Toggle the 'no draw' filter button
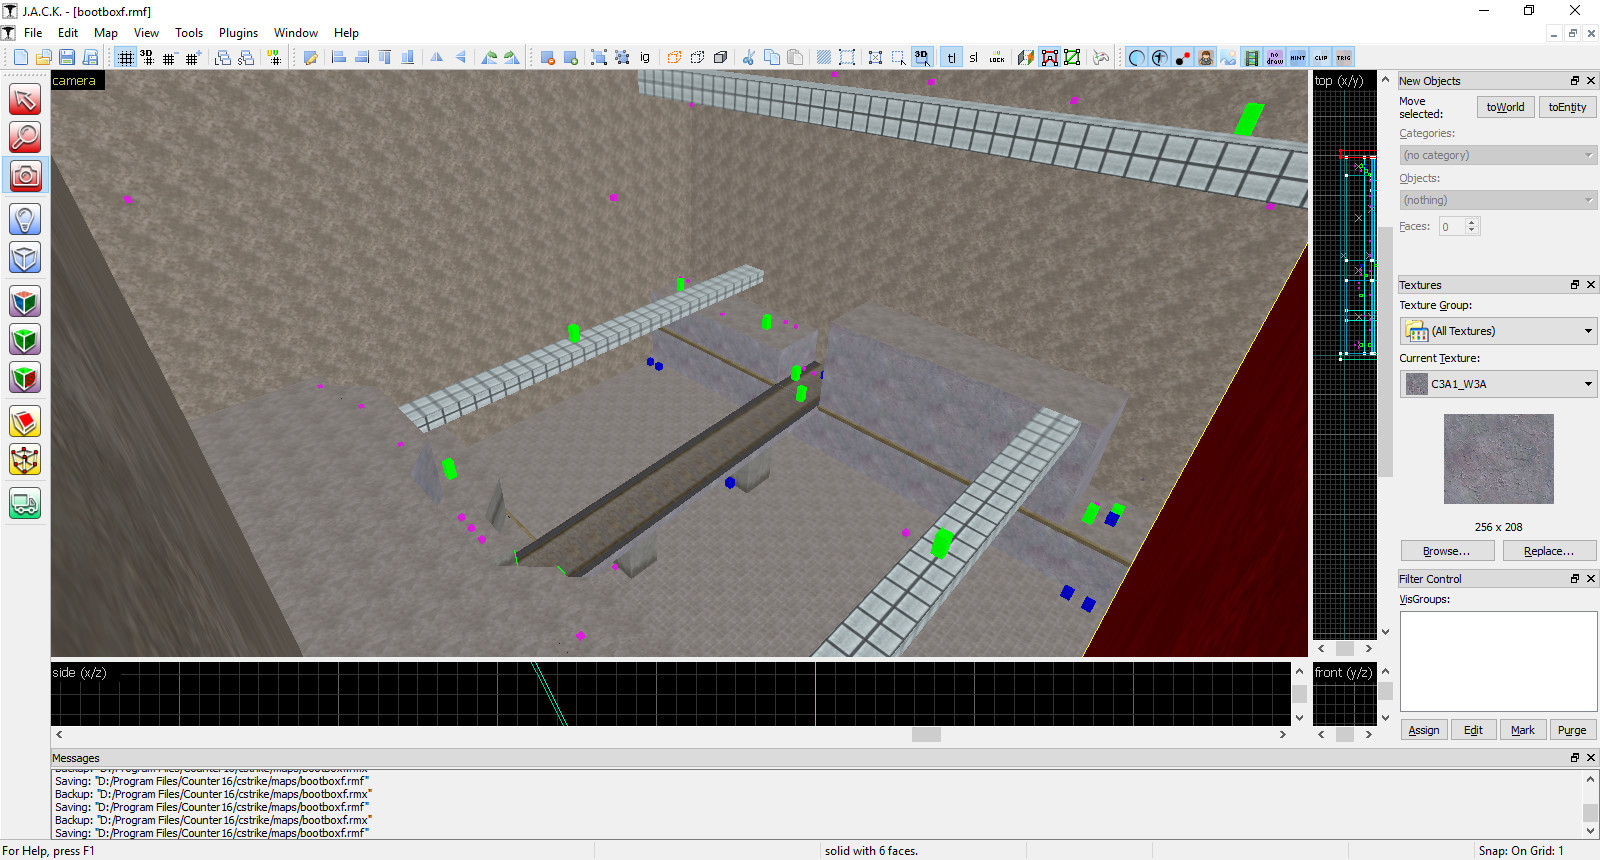This screenshot has width=1600, height=860. (1274, 58)
